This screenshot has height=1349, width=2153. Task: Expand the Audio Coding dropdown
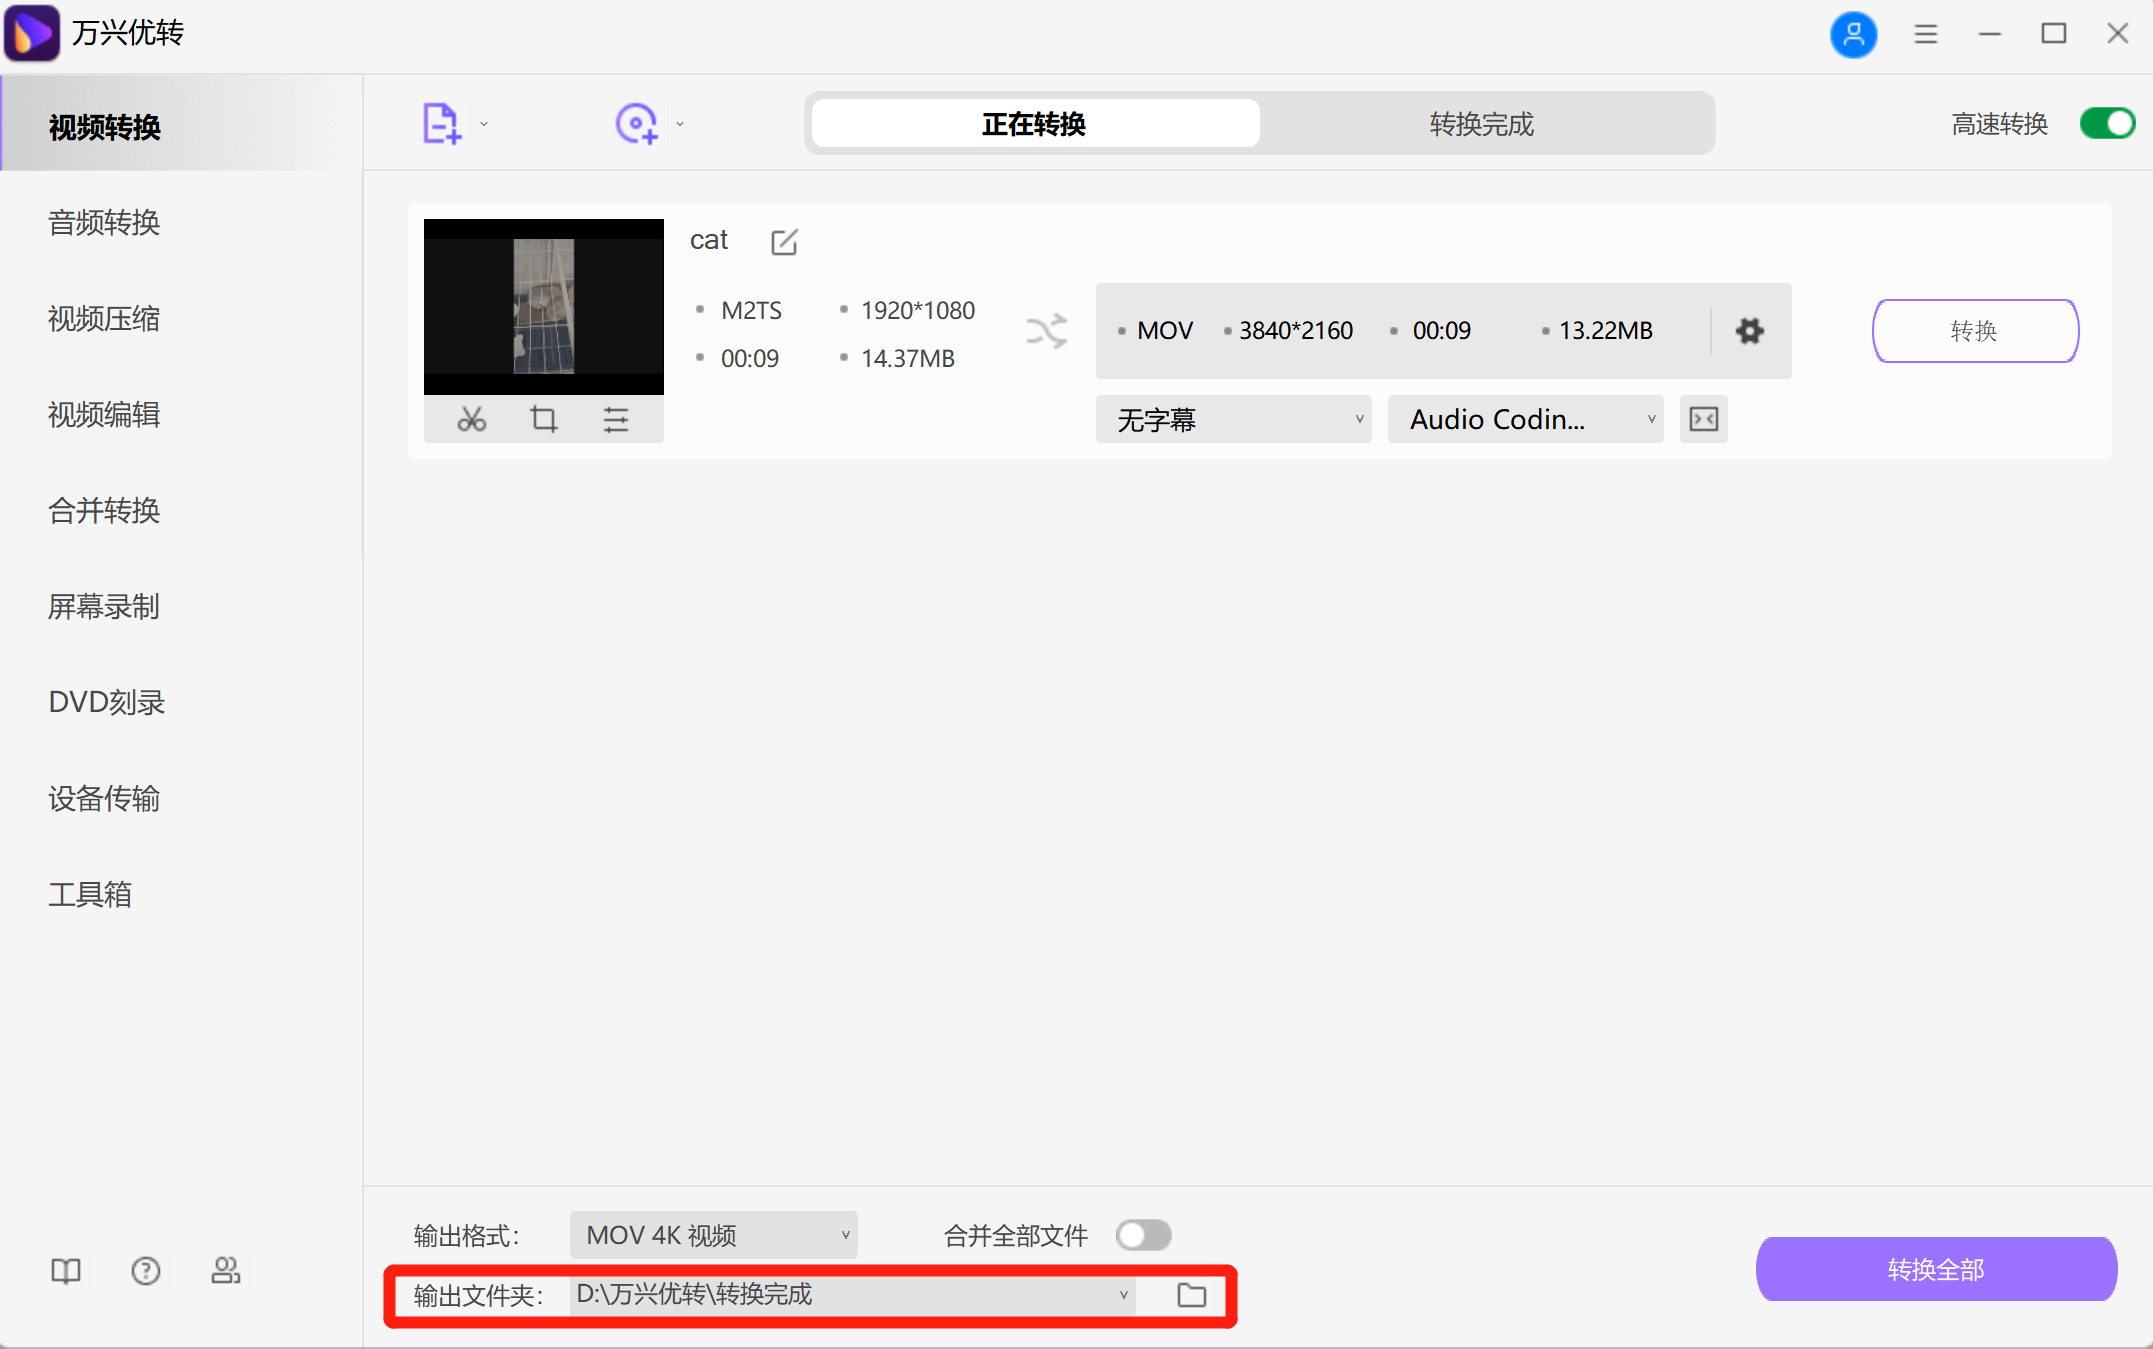click(1525, 419)
